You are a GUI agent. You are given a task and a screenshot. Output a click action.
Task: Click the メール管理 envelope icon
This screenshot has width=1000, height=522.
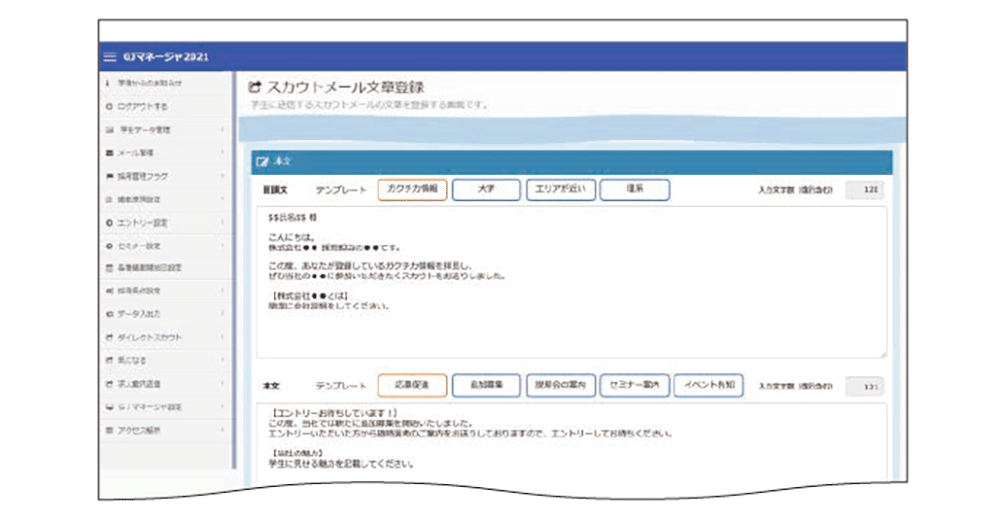click(108, 153)
